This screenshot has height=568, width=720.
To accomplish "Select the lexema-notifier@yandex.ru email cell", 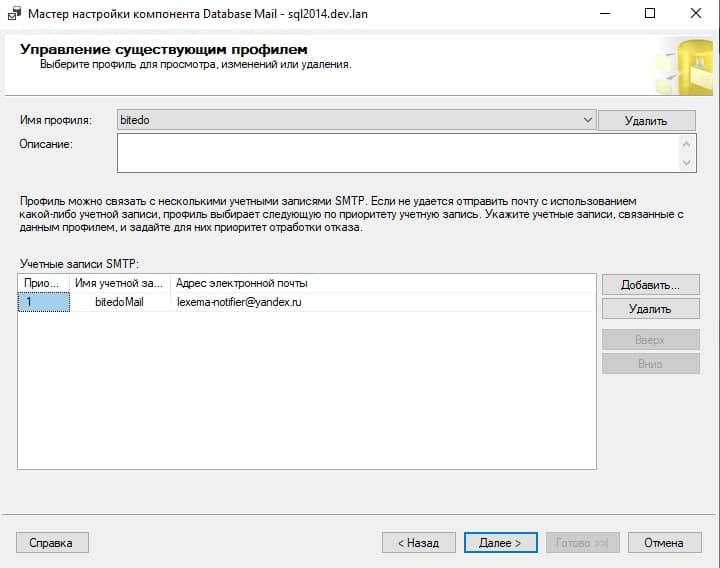I will click(x=383, y=302).
